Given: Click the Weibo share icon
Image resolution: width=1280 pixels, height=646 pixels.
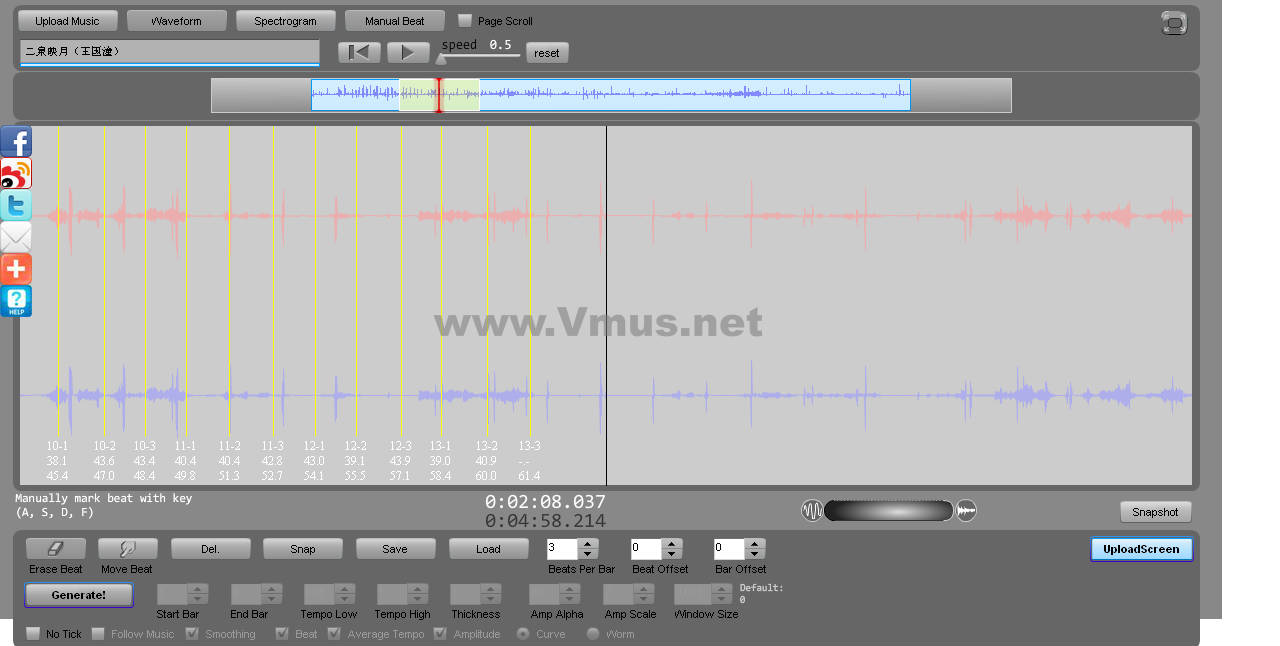Looking at the screenshot, I should [16, 174].
